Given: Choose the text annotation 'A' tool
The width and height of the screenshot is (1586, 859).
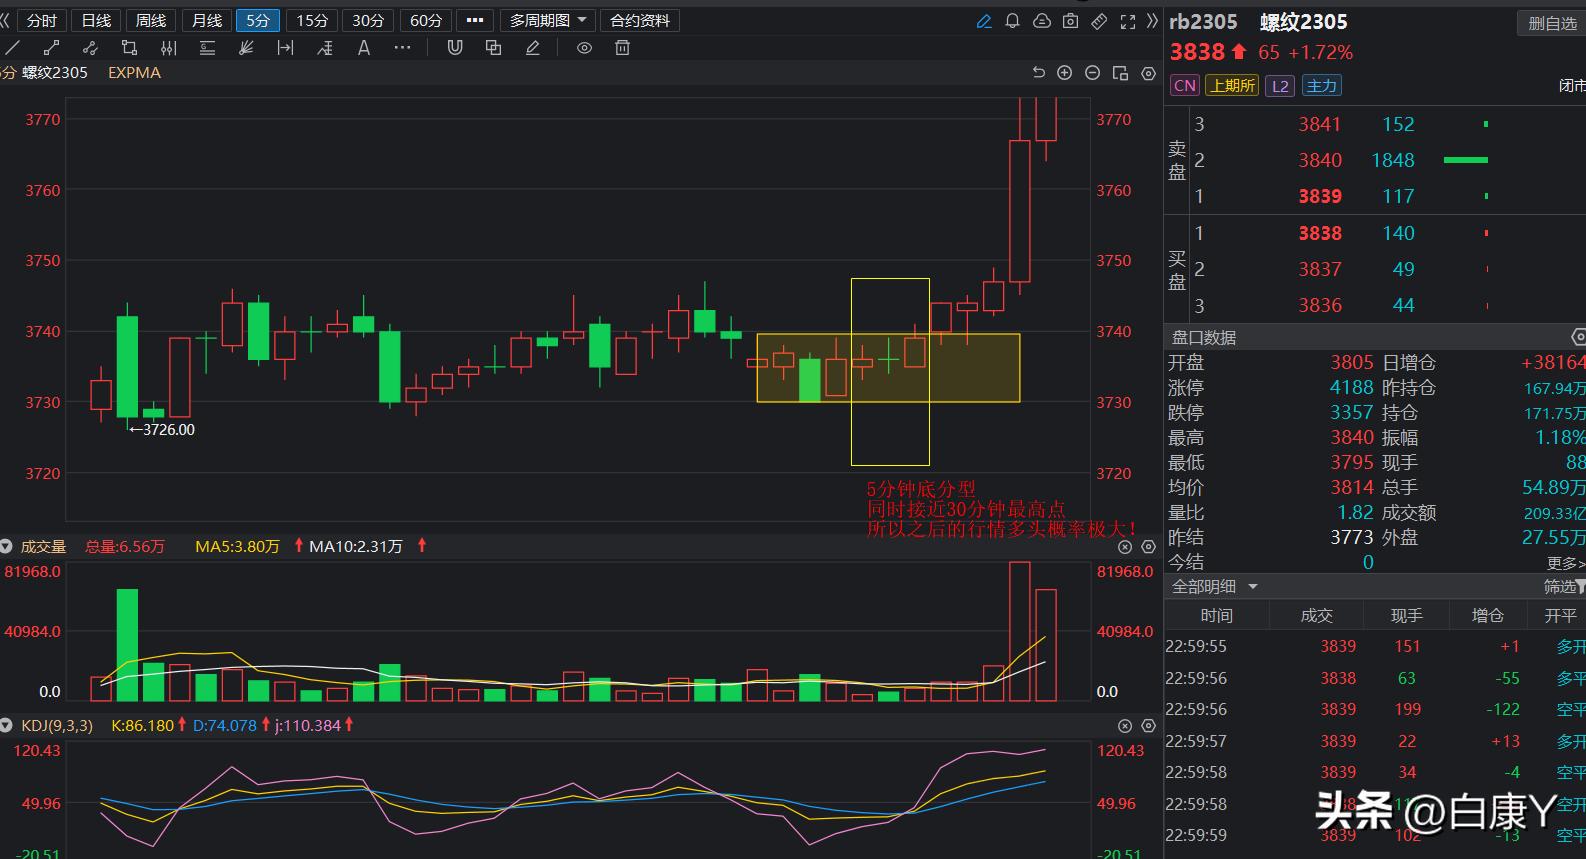Looking at the screenshot, I should (364, 48).
